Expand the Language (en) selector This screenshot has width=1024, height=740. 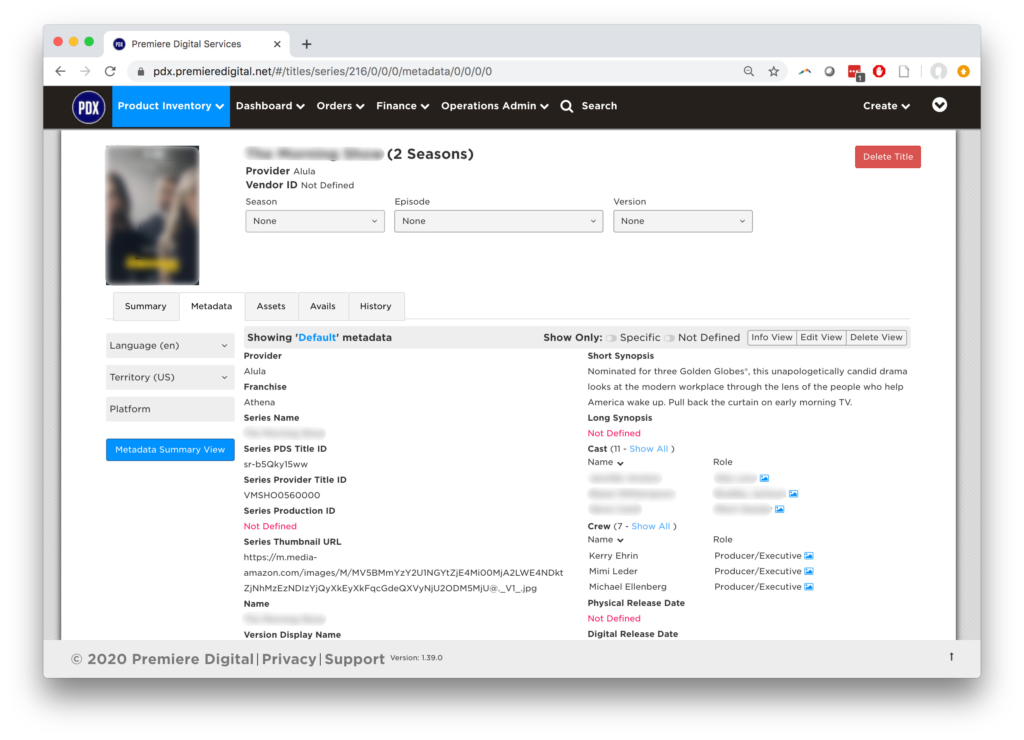click(170, 346)
